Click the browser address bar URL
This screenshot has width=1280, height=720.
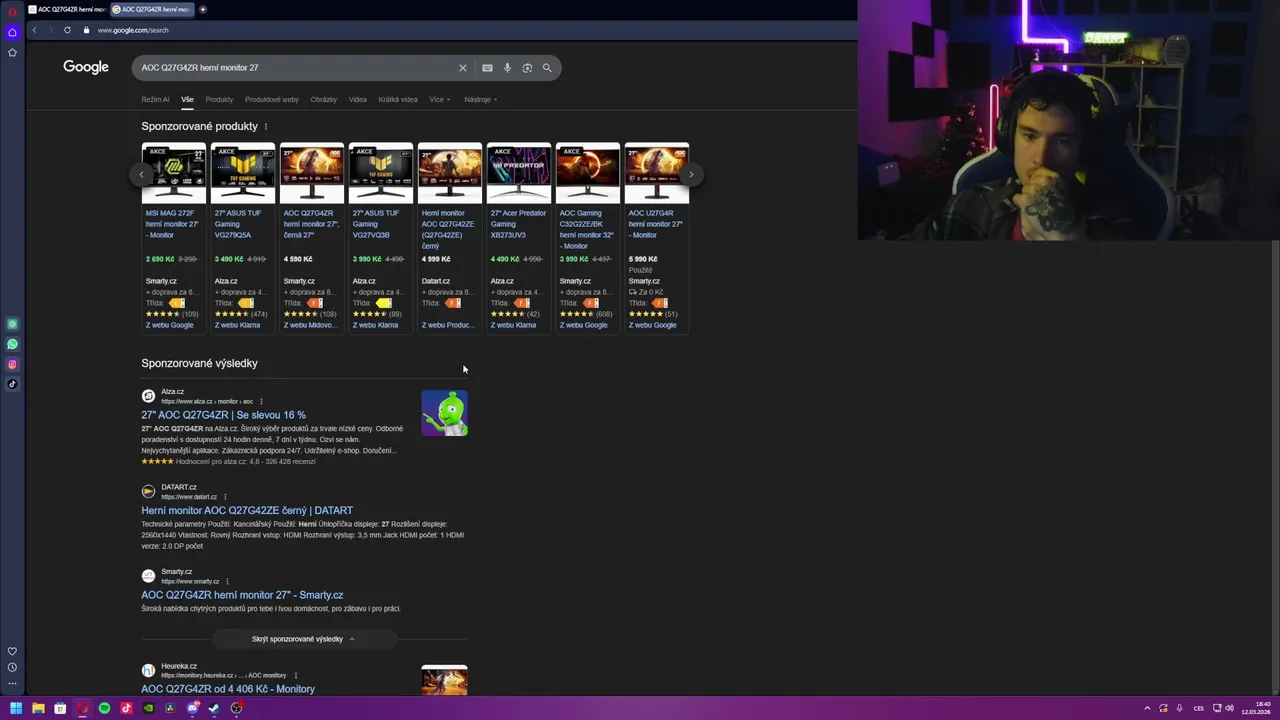(x=133, y=30)
